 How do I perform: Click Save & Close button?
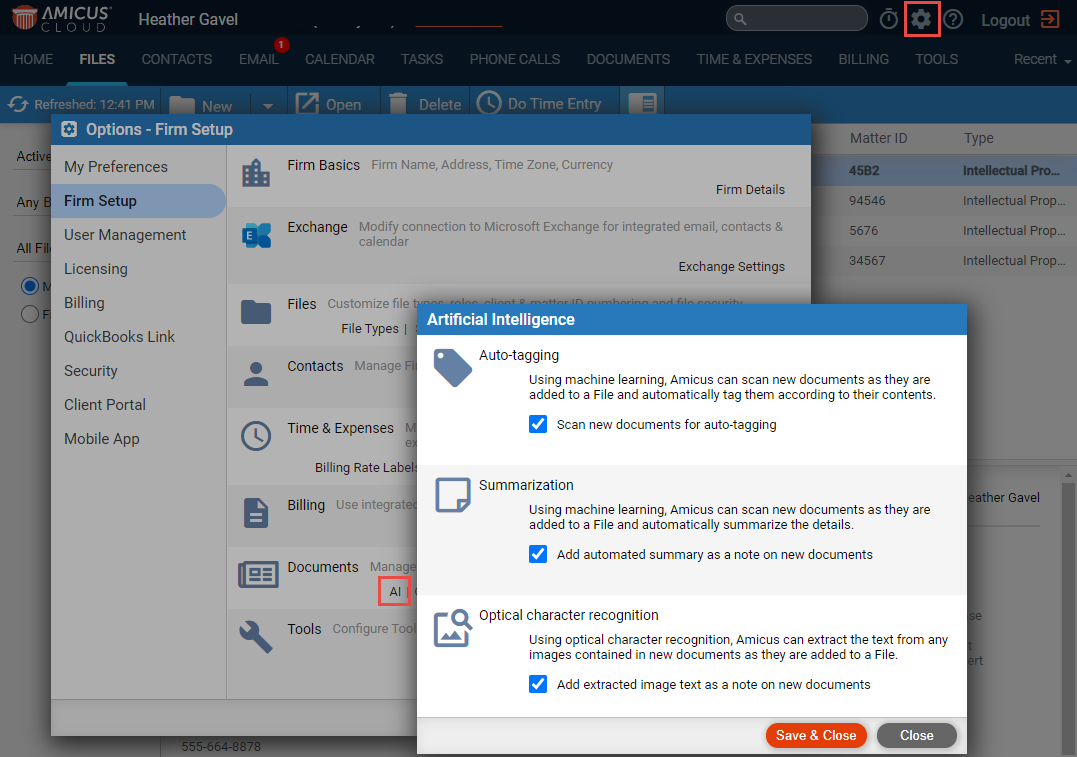tap(816, 735)
